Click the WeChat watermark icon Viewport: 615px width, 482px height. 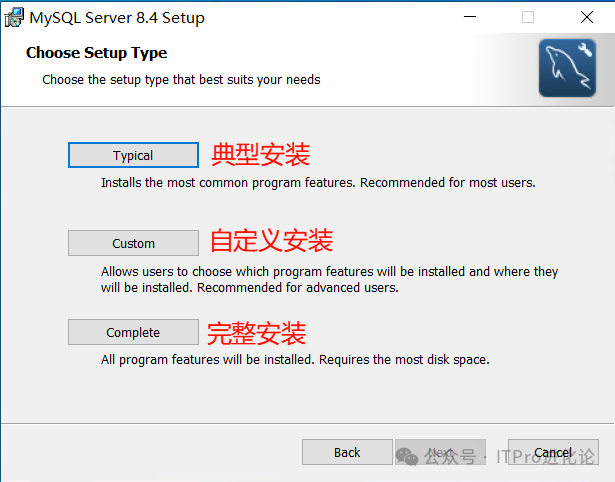point(407,456)
